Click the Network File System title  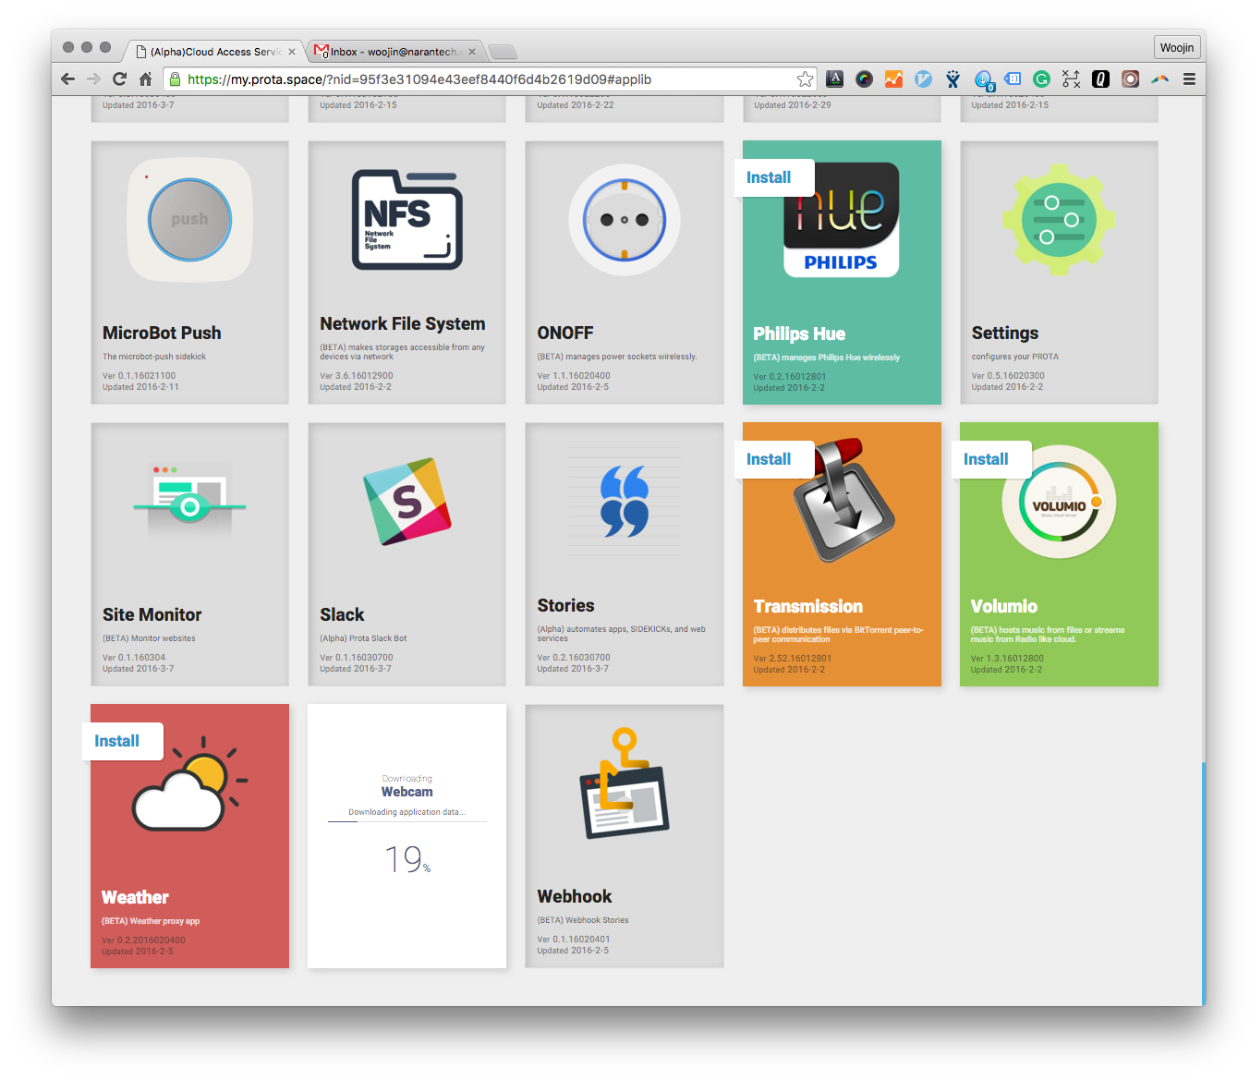tap(402, 324)
